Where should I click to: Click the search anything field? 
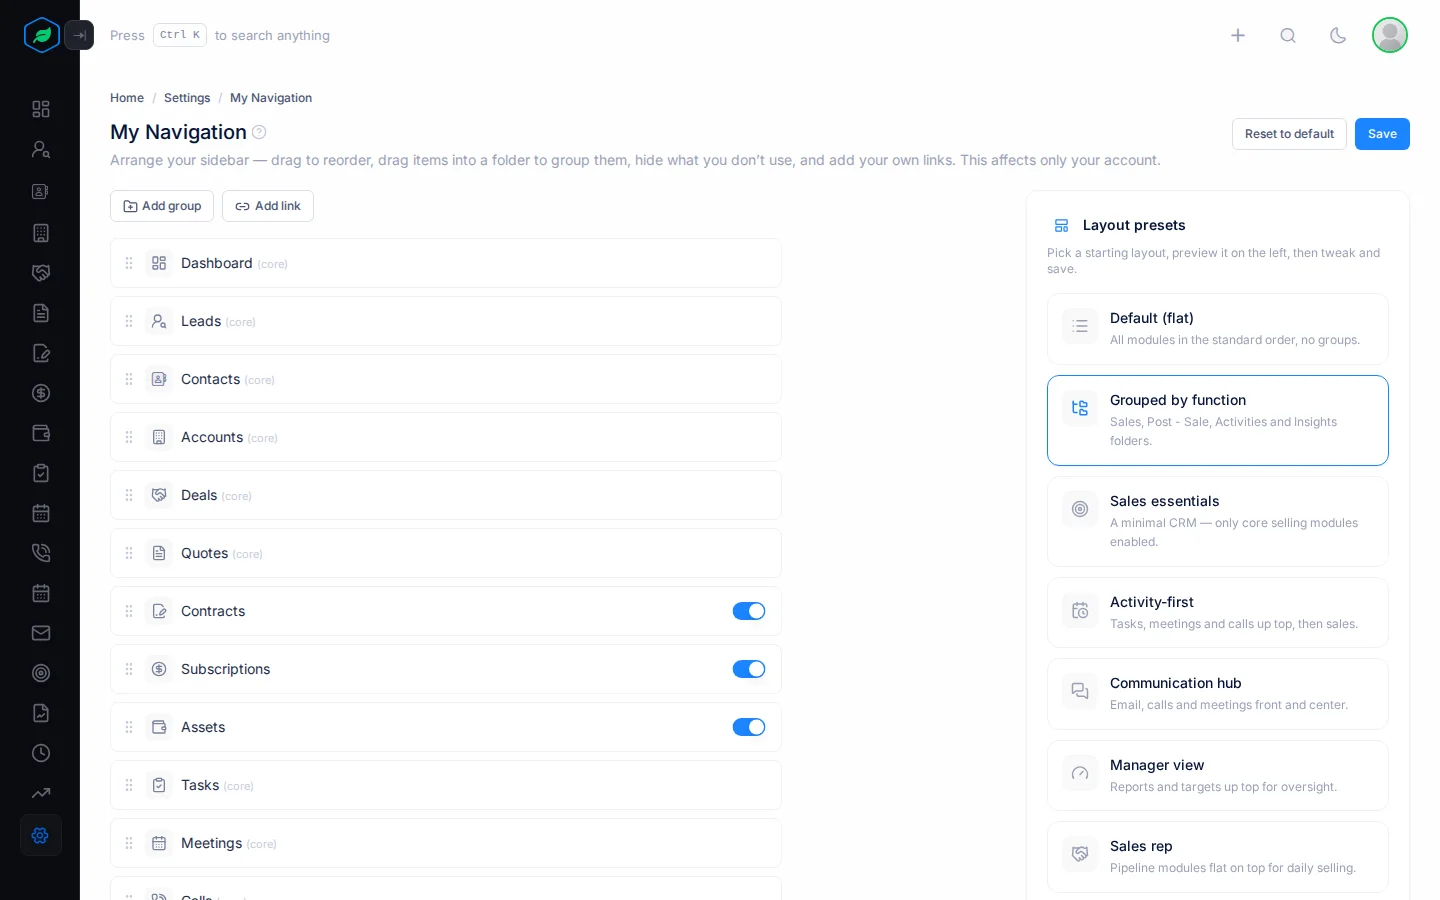click(x=220, y=35)
